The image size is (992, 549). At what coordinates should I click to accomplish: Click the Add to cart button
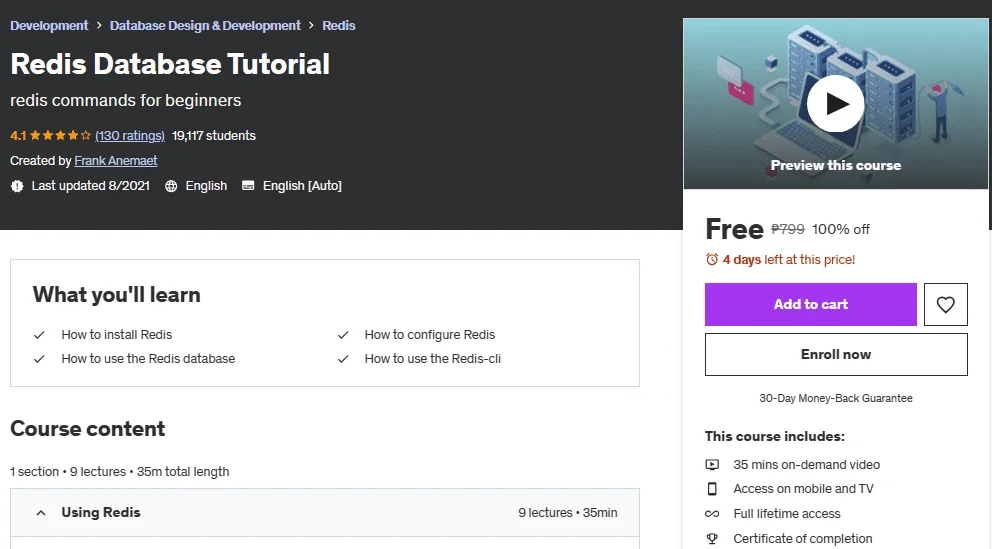coord(810,304)
